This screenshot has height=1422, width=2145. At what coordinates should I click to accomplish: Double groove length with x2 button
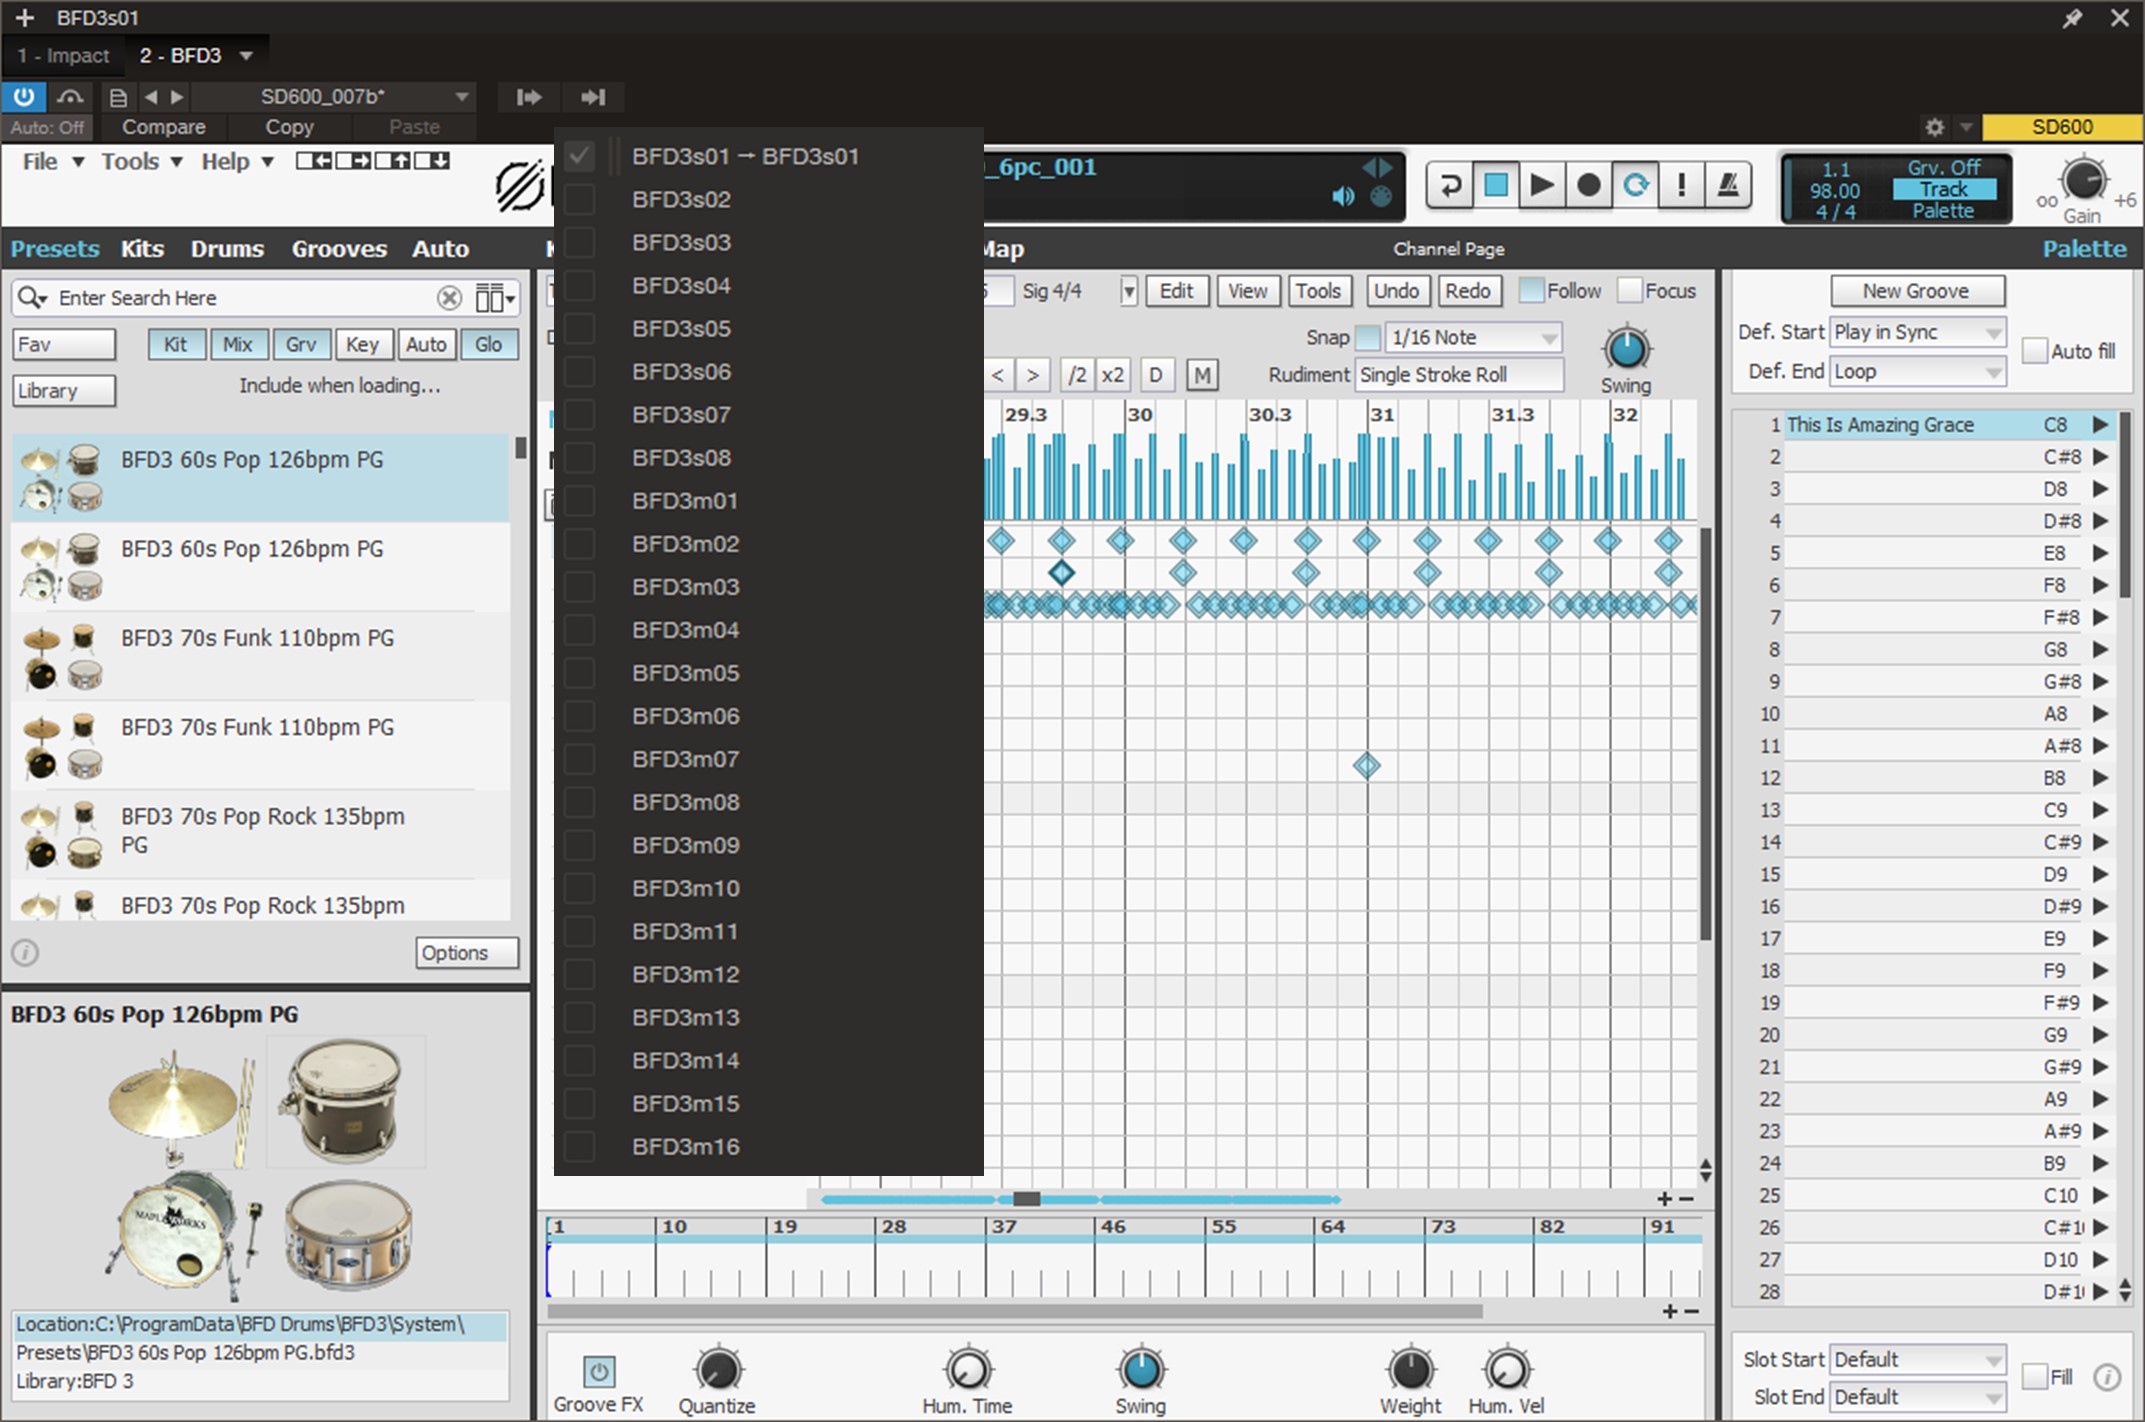(1112, 375)
